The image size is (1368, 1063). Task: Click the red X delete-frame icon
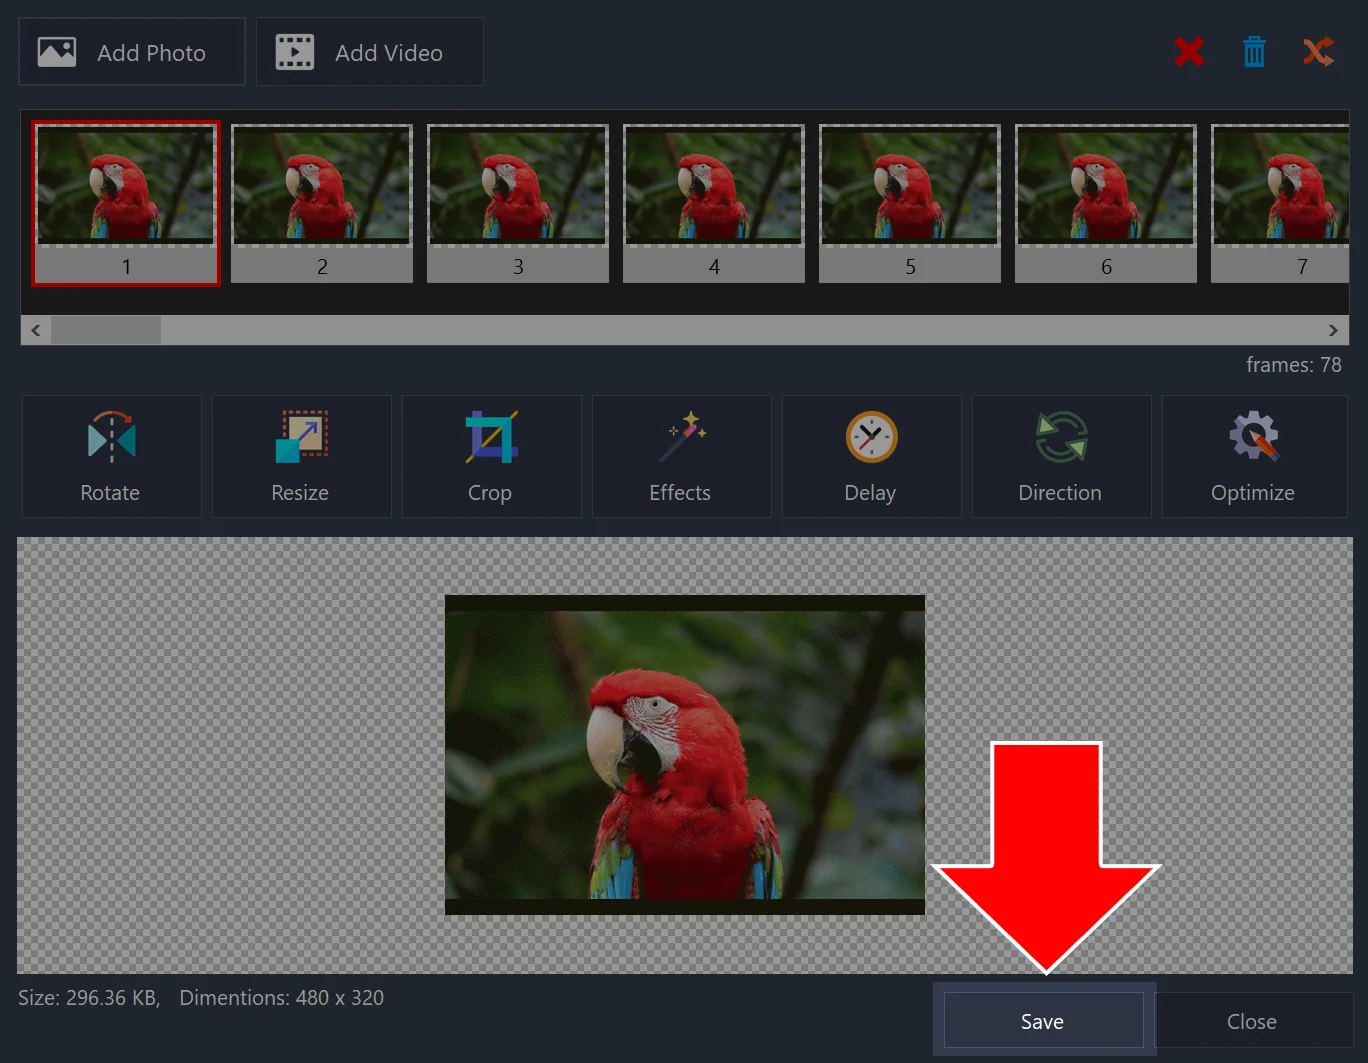click(x=1189, y=52)
